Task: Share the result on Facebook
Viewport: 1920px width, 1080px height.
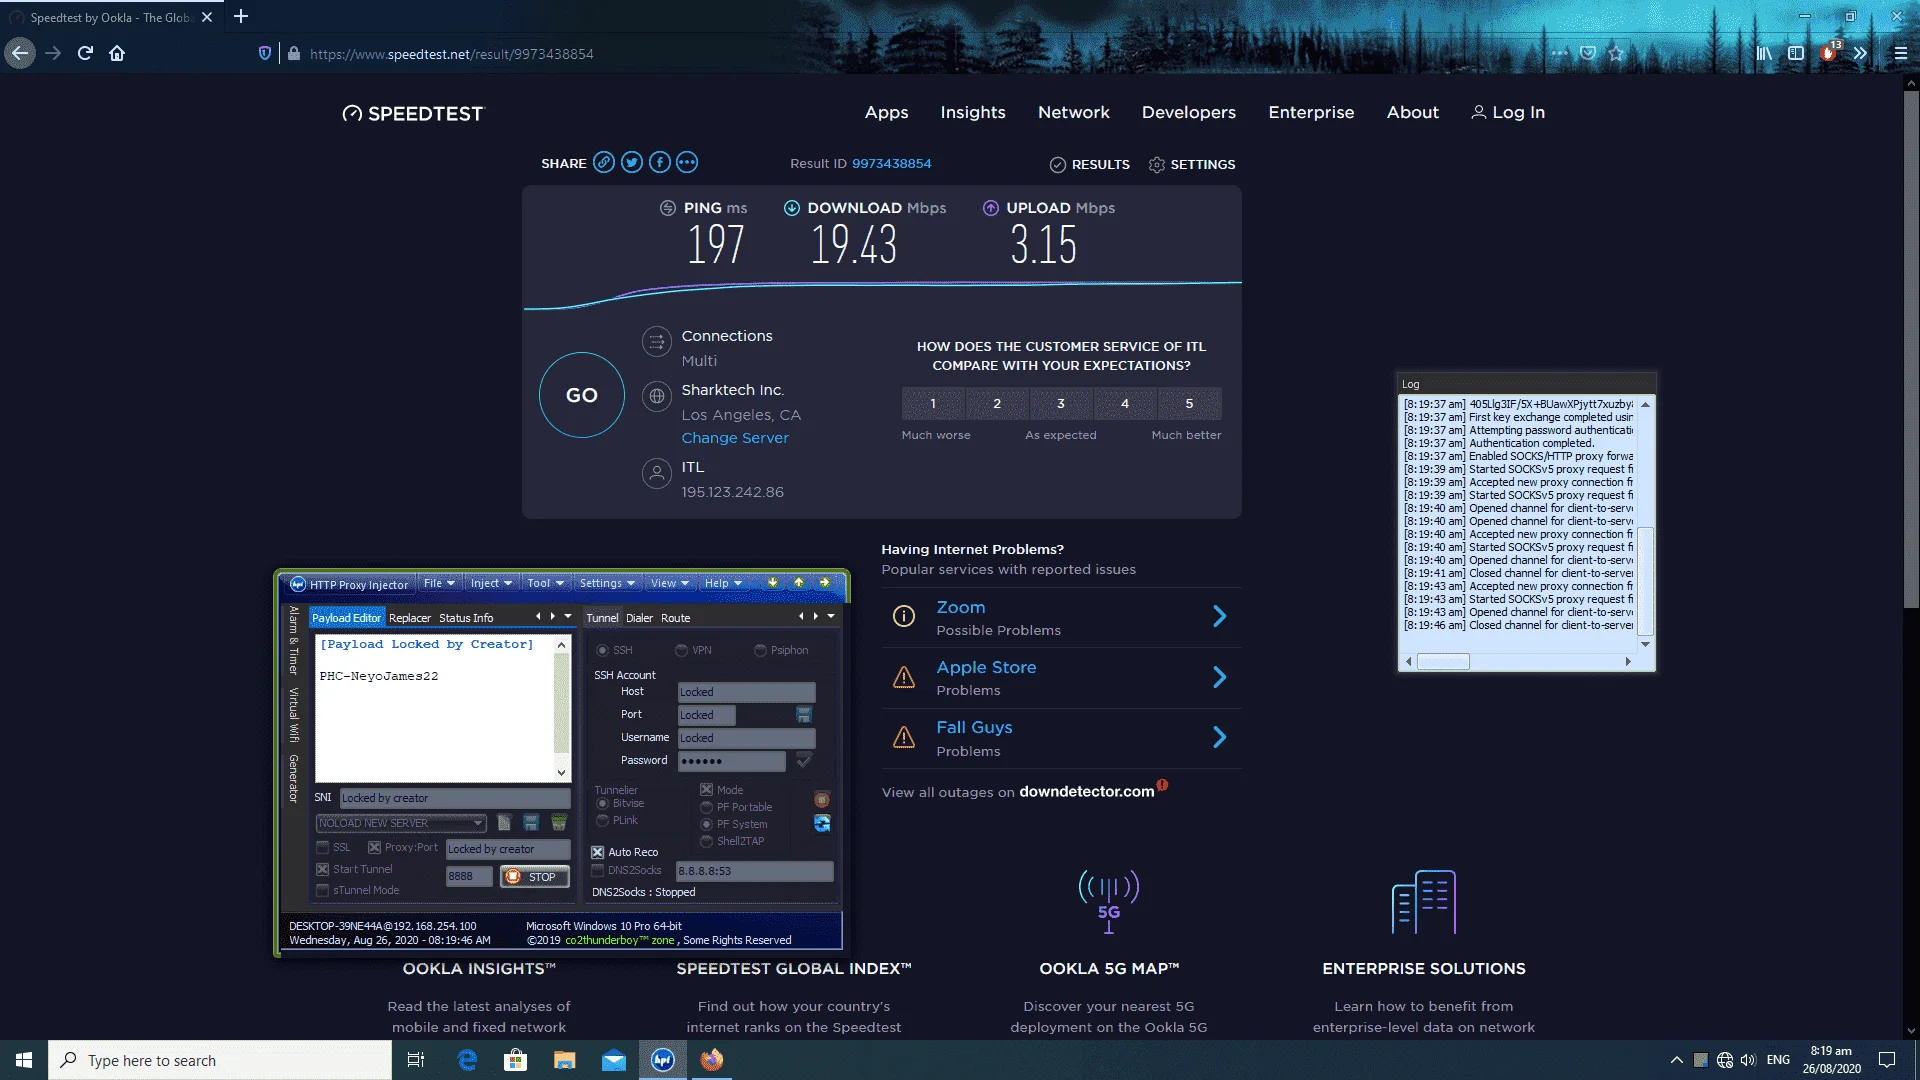Action: point(660,162)
